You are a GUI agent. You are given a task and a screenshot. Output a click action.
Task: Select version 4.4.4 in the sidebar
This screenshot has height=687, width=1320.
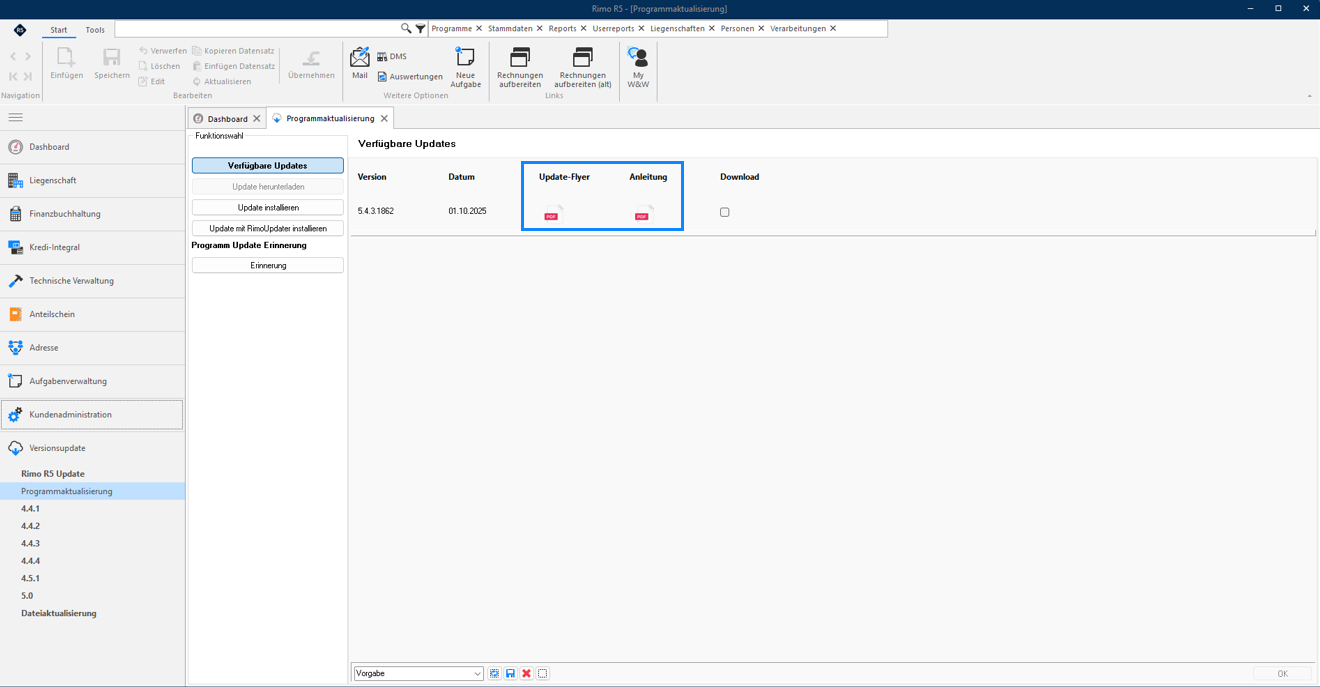(31, 561)
